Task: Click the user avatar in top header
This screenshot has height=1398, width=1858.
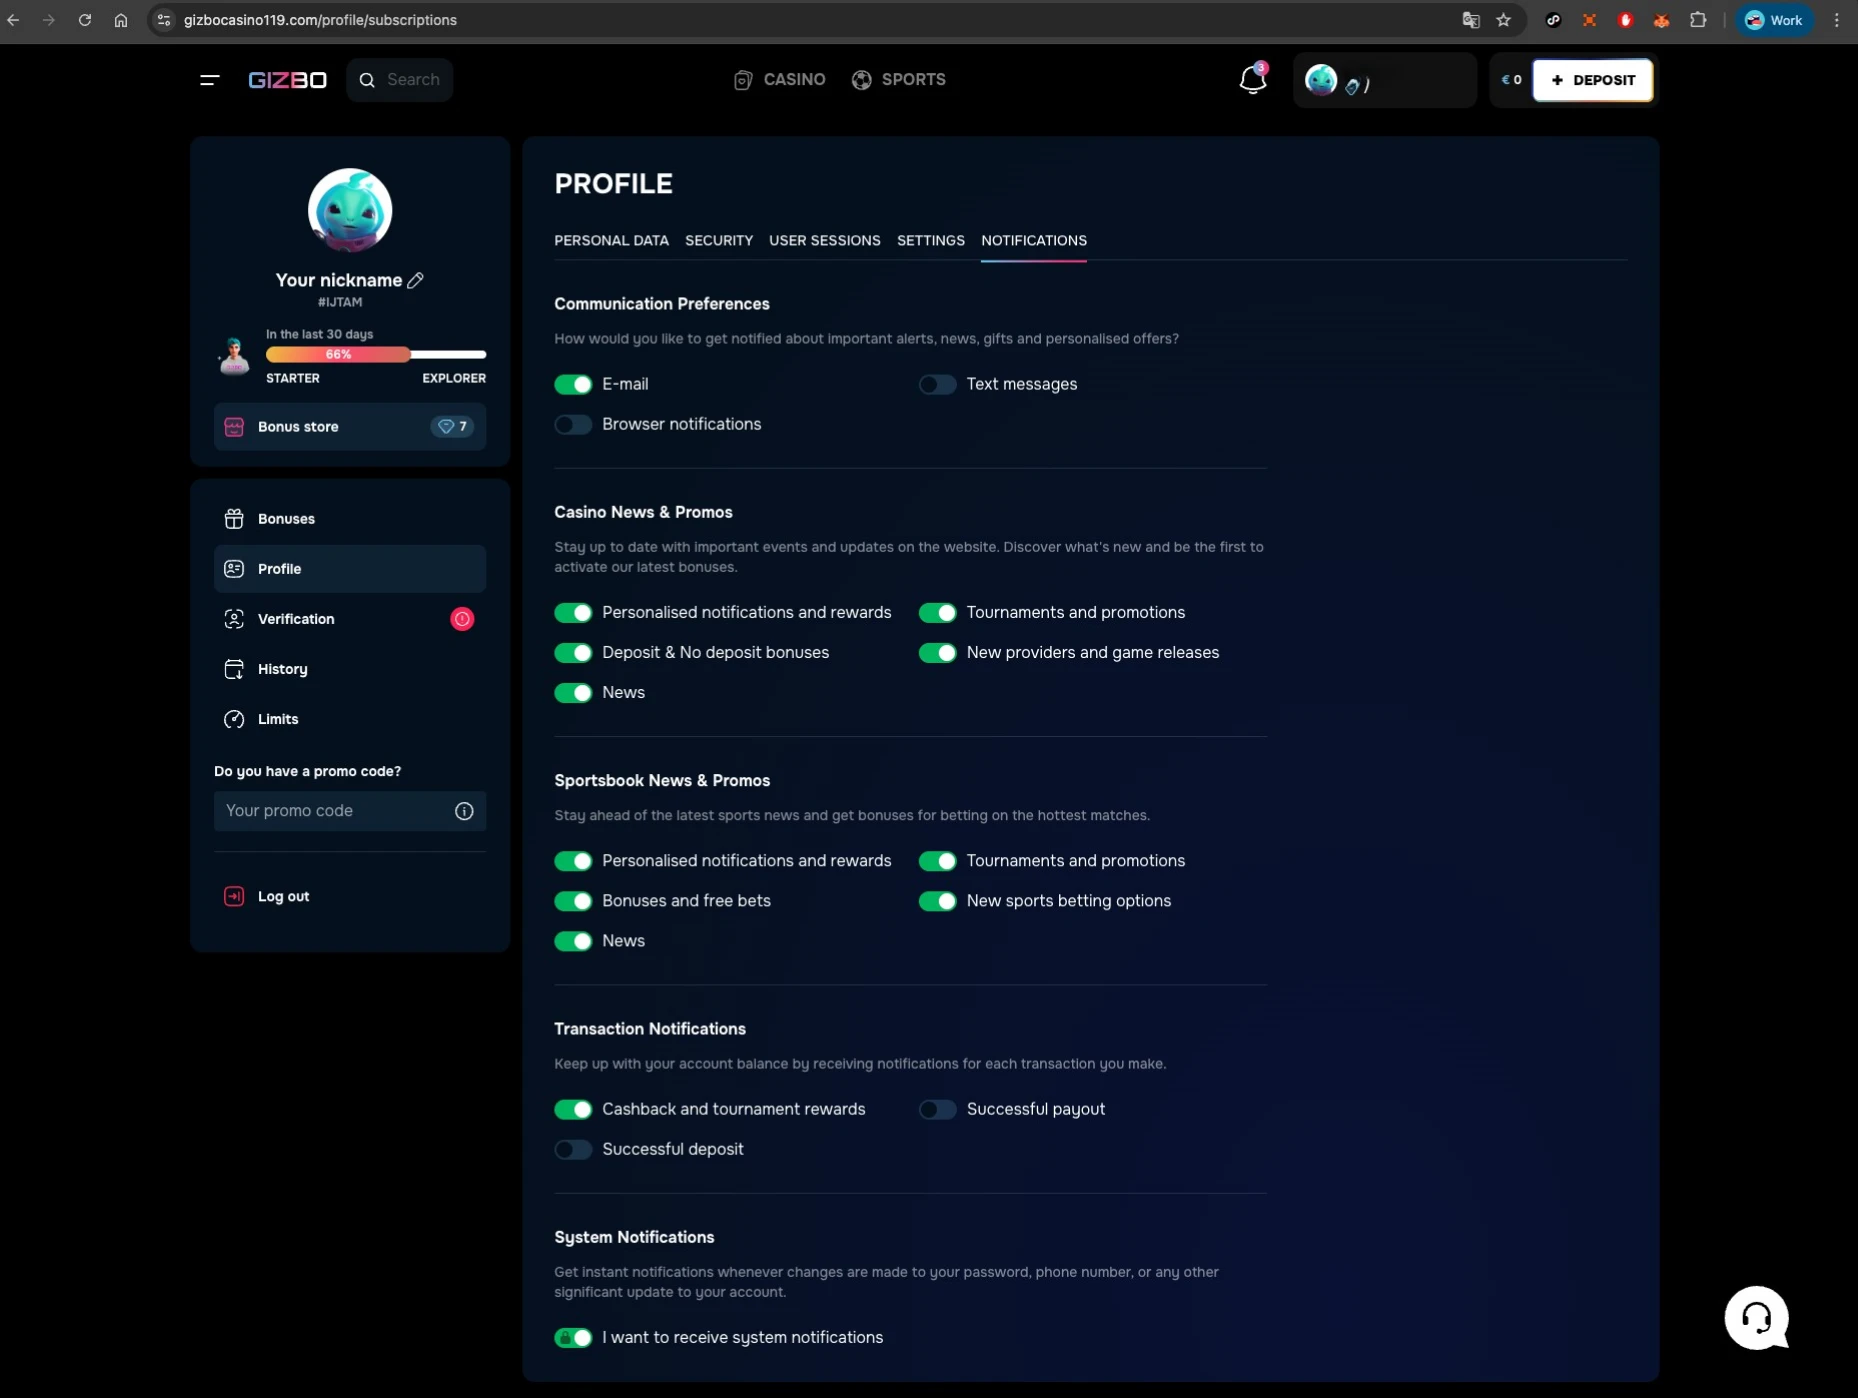Action: pos(1321,80)
